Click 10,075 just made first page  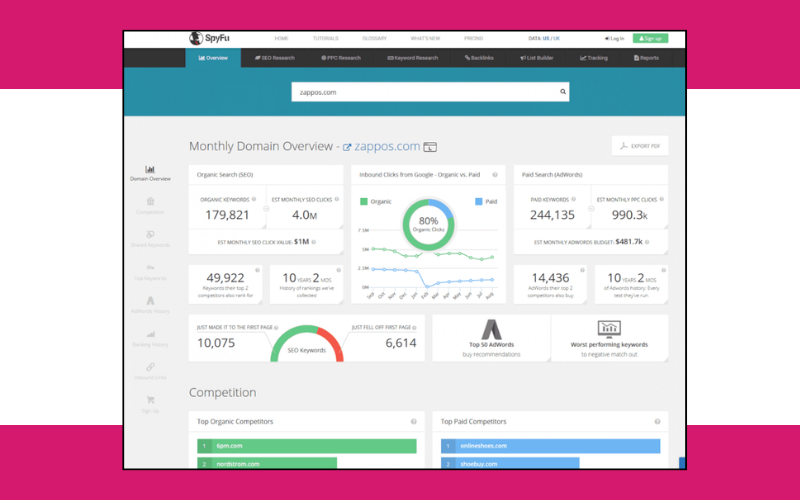pyautogui.click(x=216, y=343)
